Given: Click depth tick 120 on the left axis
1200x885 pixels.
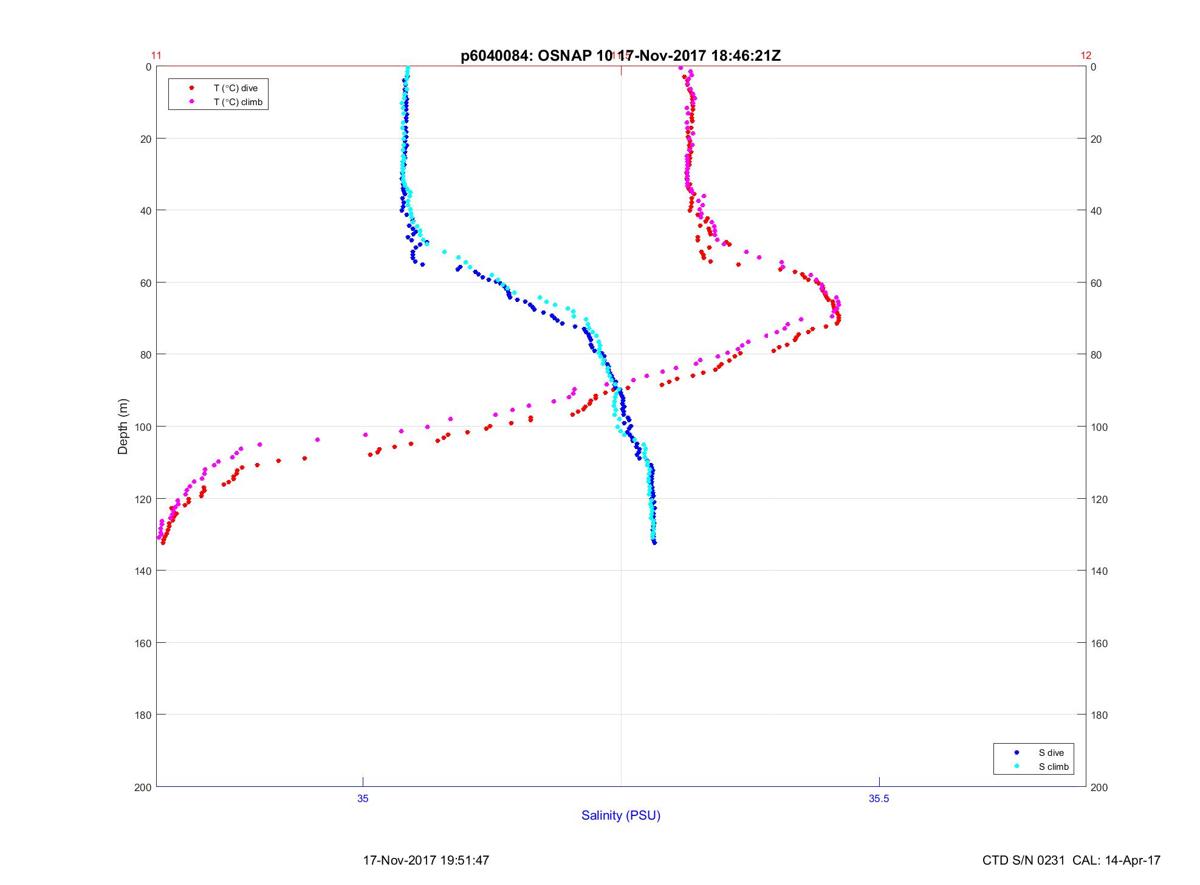Looking at the screenshot, I should [142, 499].
